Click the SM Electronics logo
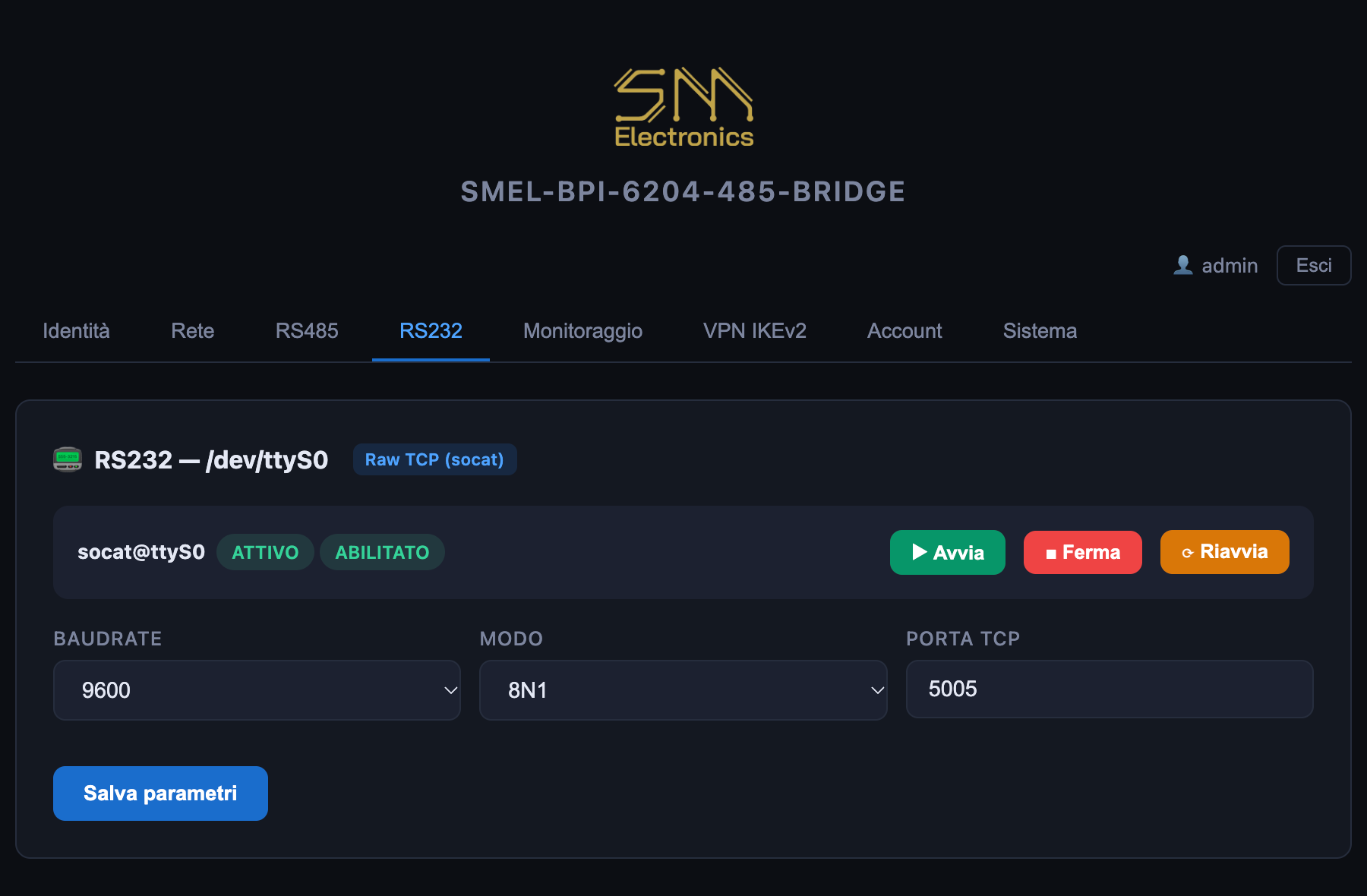Image resolution: width=1367 pixels, height=896 pixels. [x=683, y=107]
